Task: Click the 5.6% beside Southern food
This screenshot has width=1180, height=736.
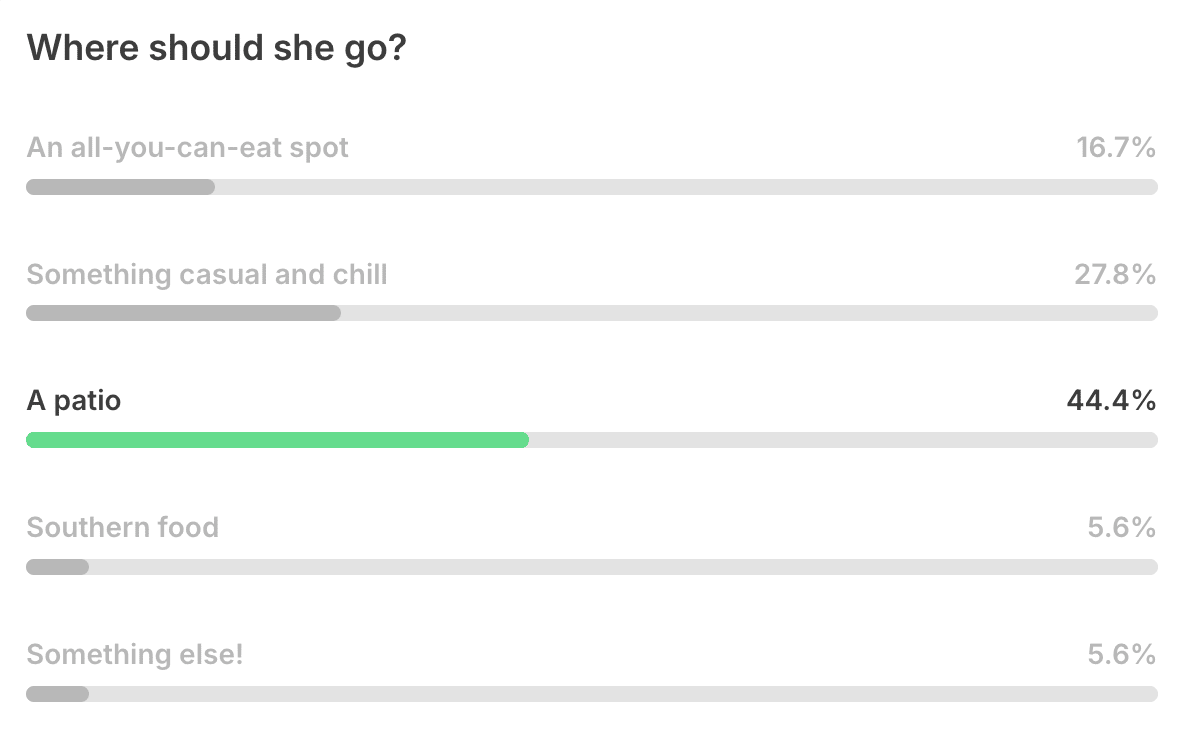Action: [x=1122, y=528]
